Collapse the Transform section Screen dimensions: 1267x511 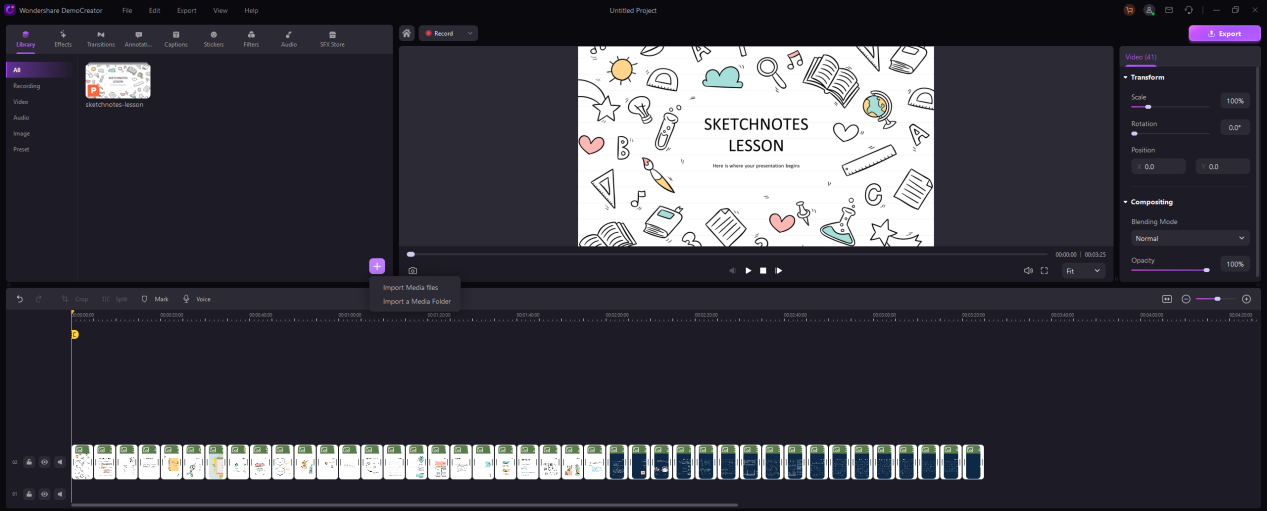point(1126,77)
